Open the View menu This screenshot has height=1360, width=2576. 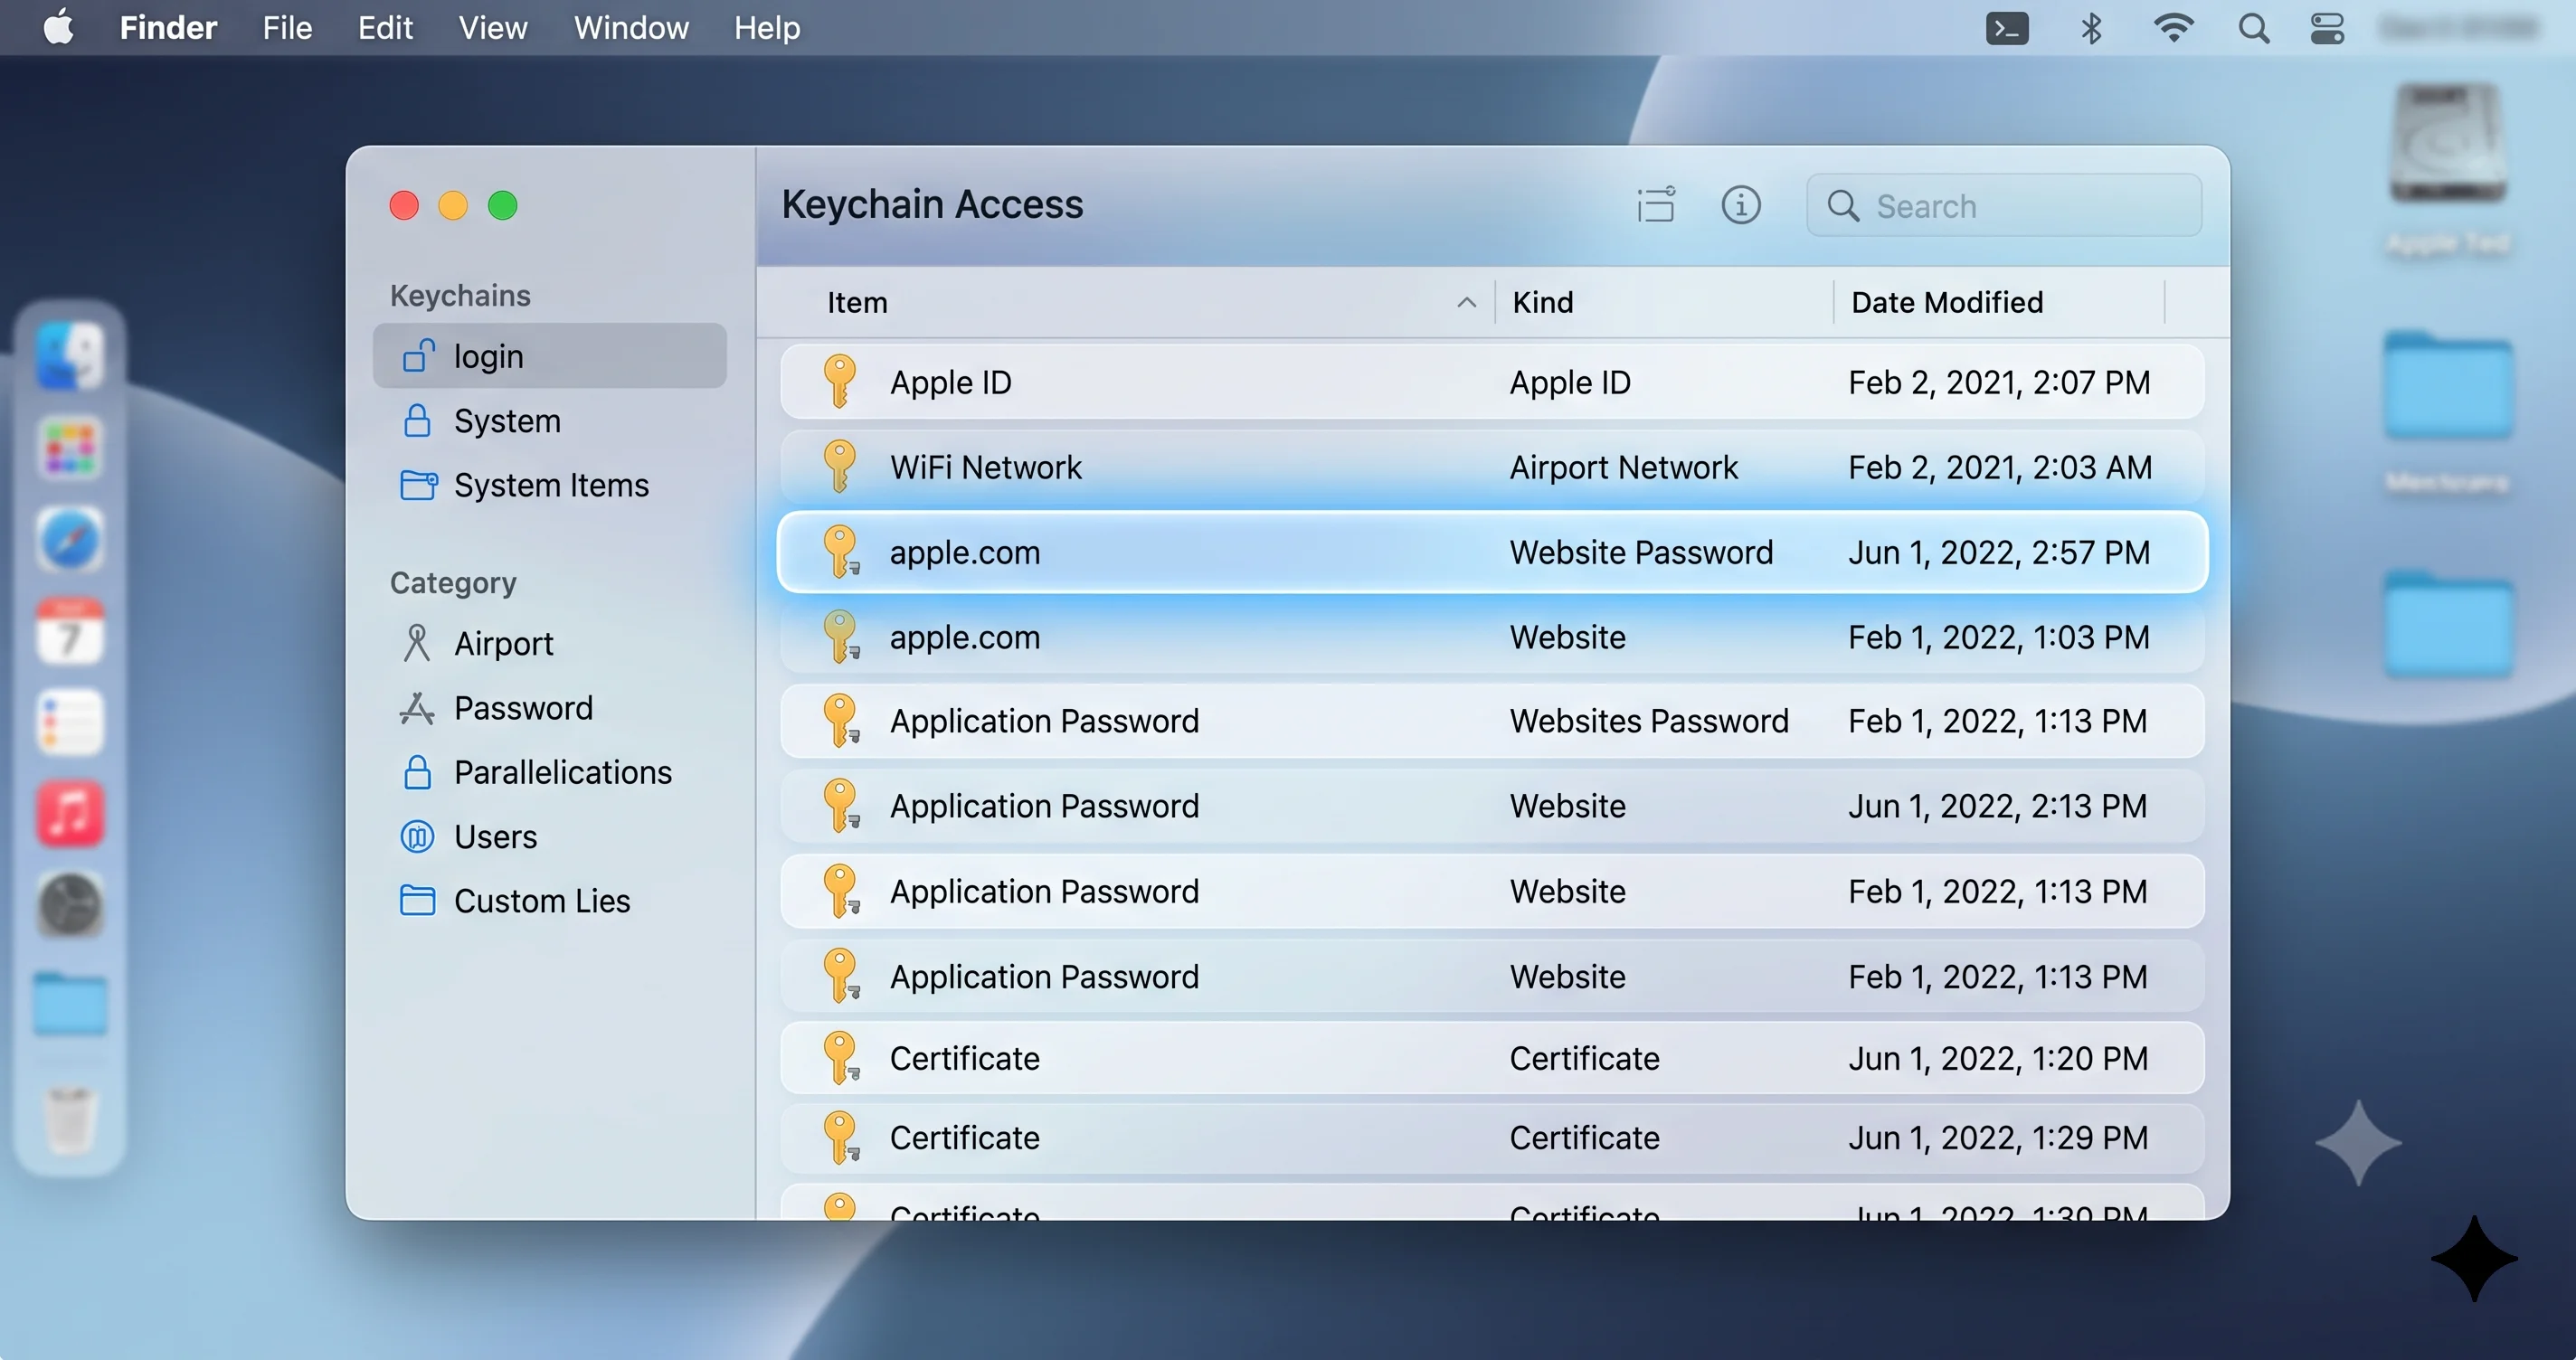(x=492, y=28)
